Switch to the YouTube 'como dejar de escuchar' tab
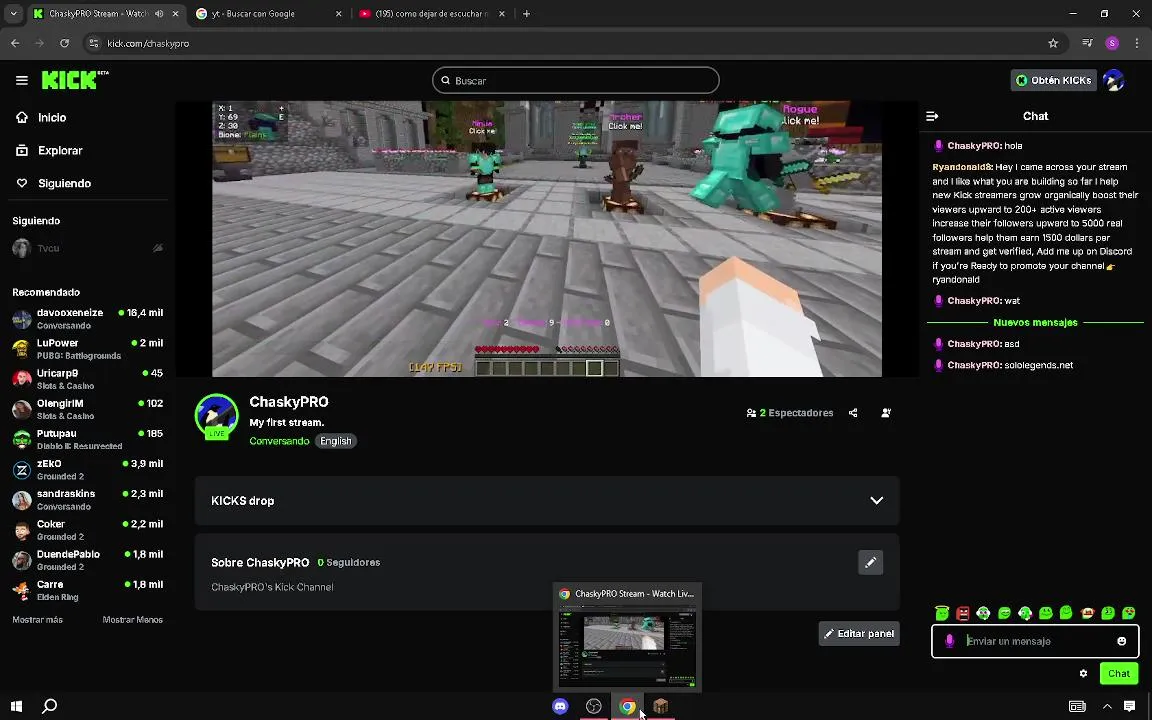 [x=432, y=14]
